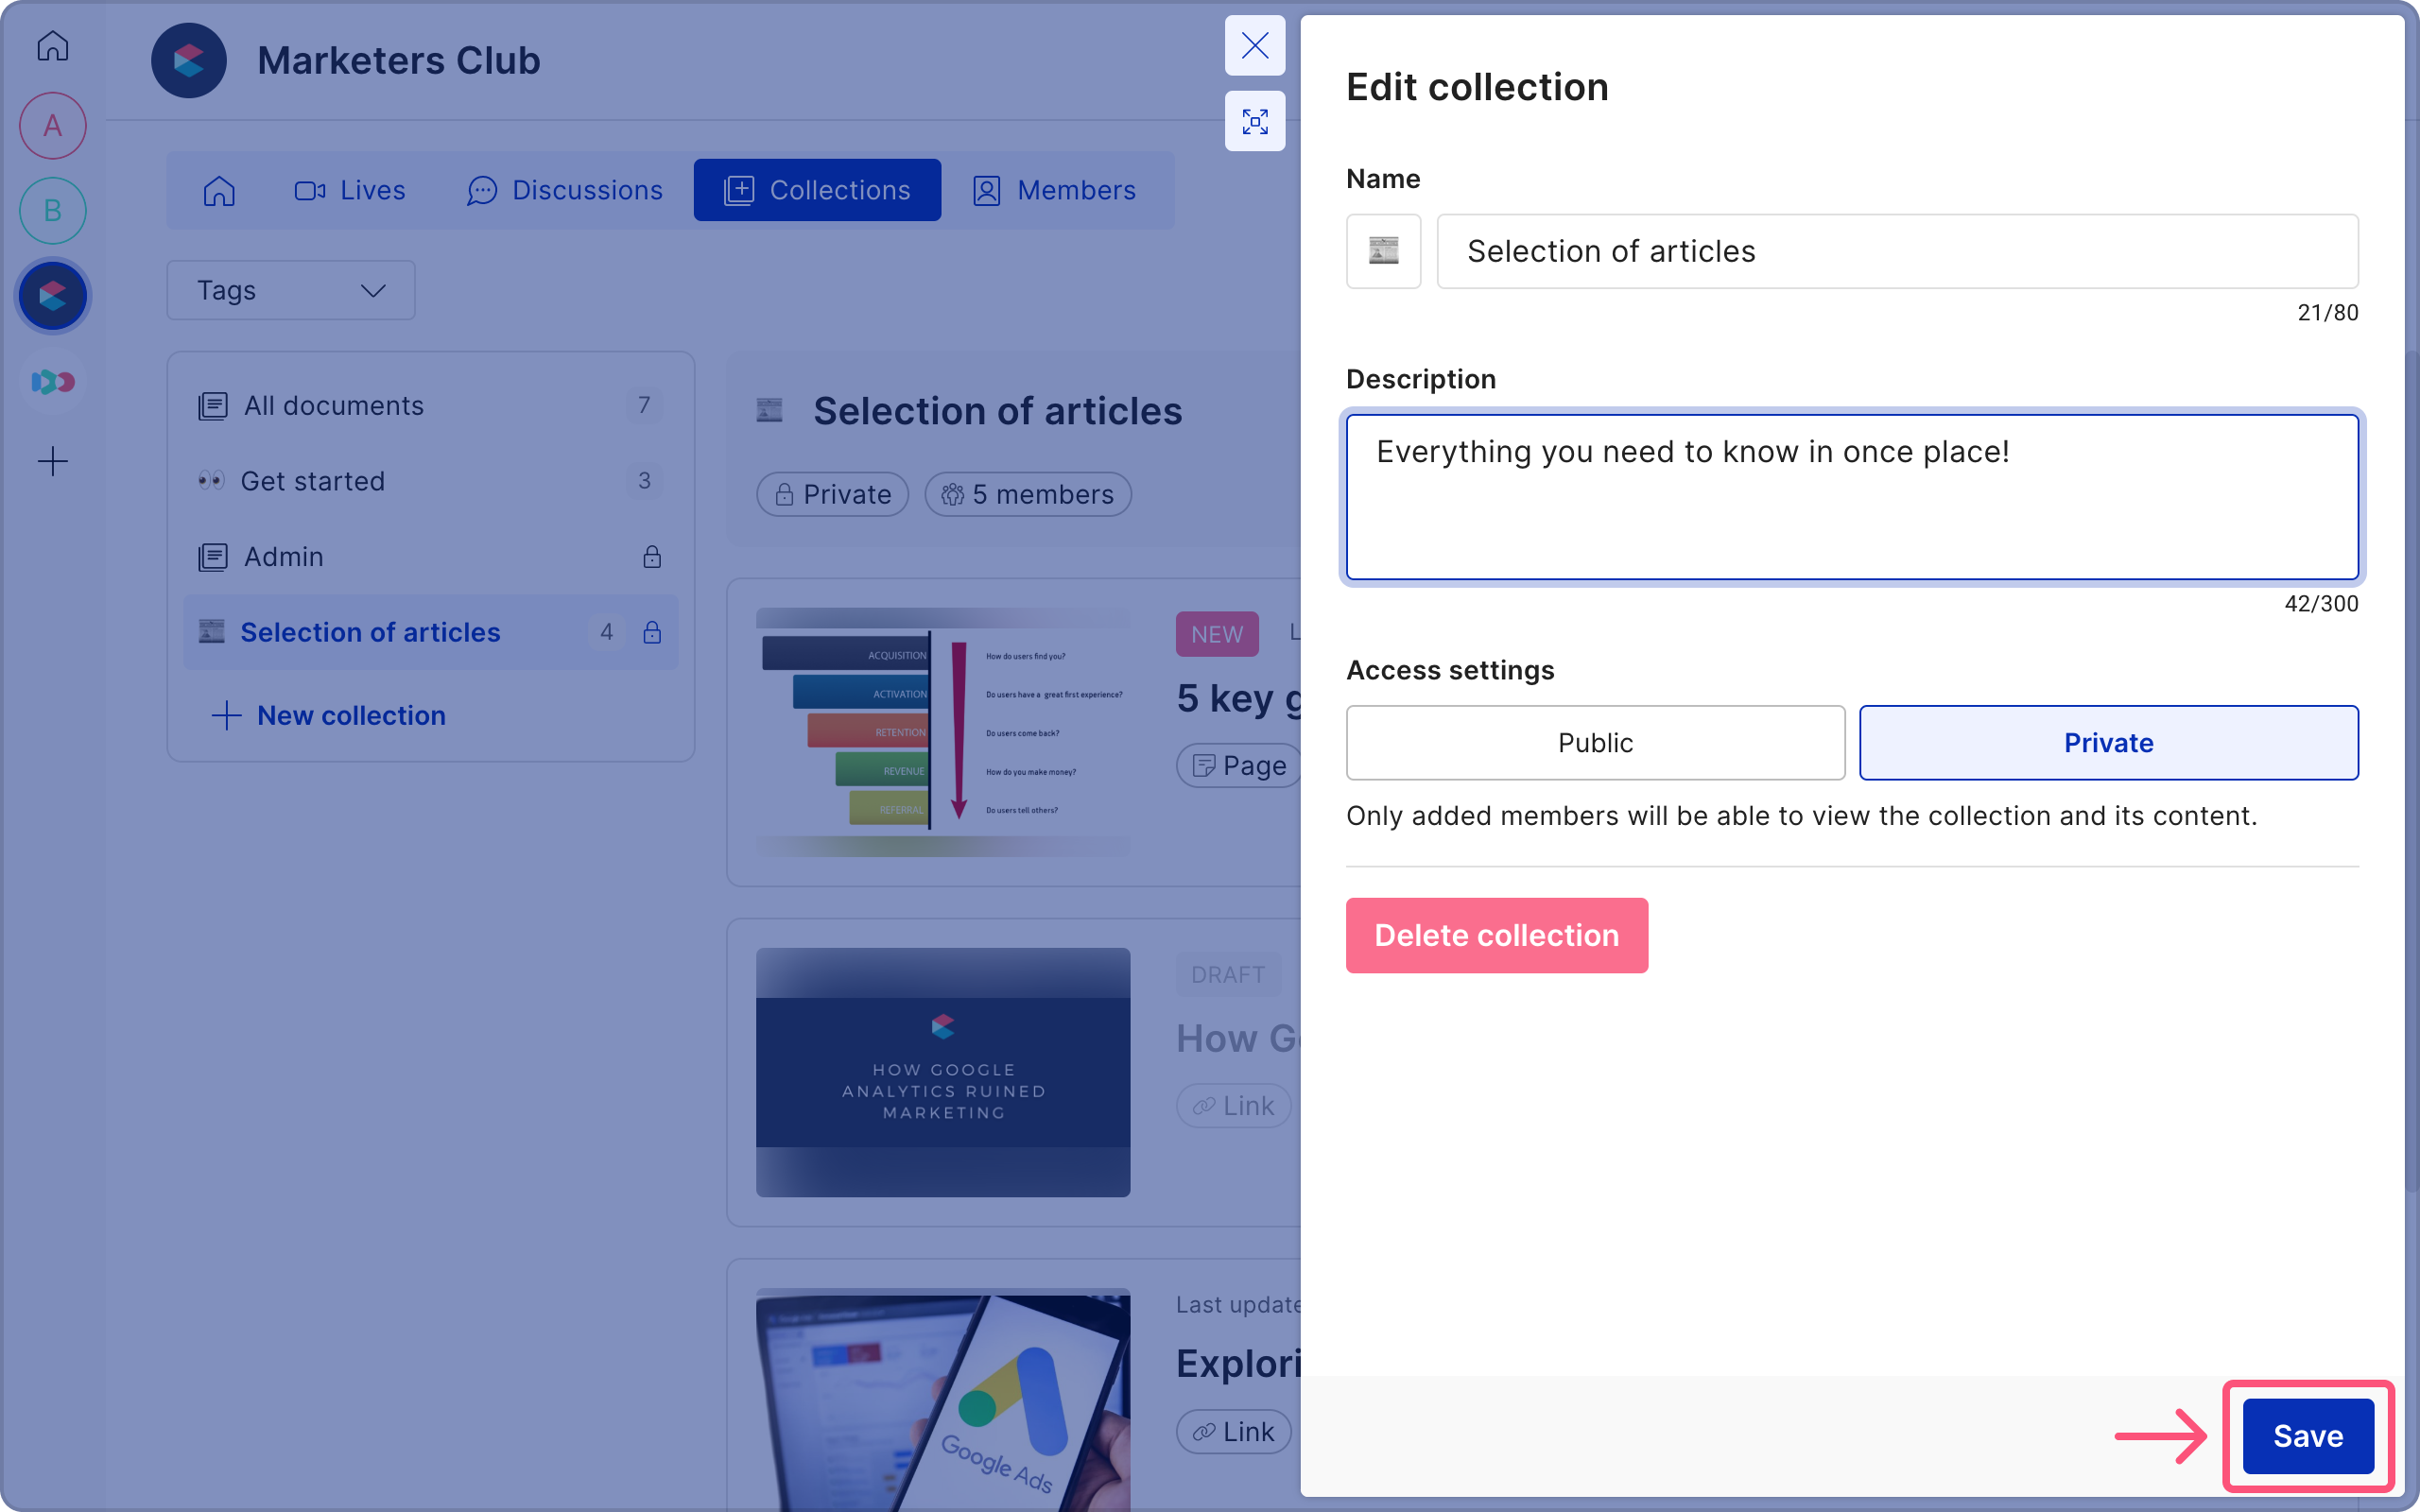This screenshot has height=1512, width=2420.
Task: Select the Marketers Club logo in the sidebar
Action: (x=52, y=295)
